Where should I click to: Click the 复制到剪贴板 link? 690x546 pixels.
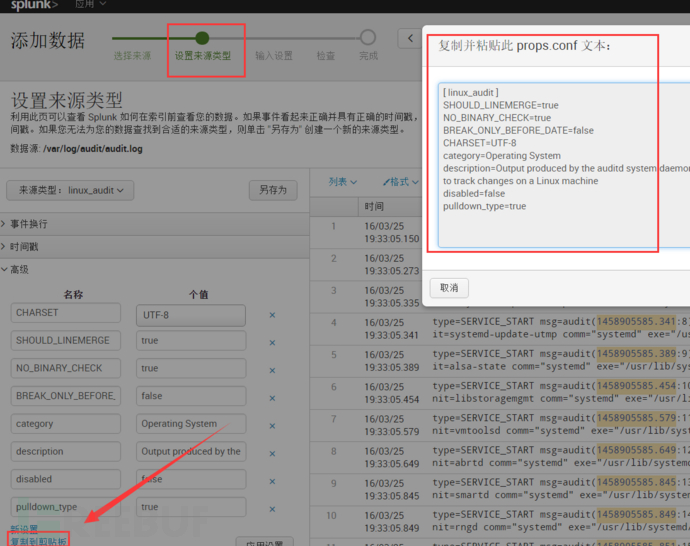click(x=39, y=541)
